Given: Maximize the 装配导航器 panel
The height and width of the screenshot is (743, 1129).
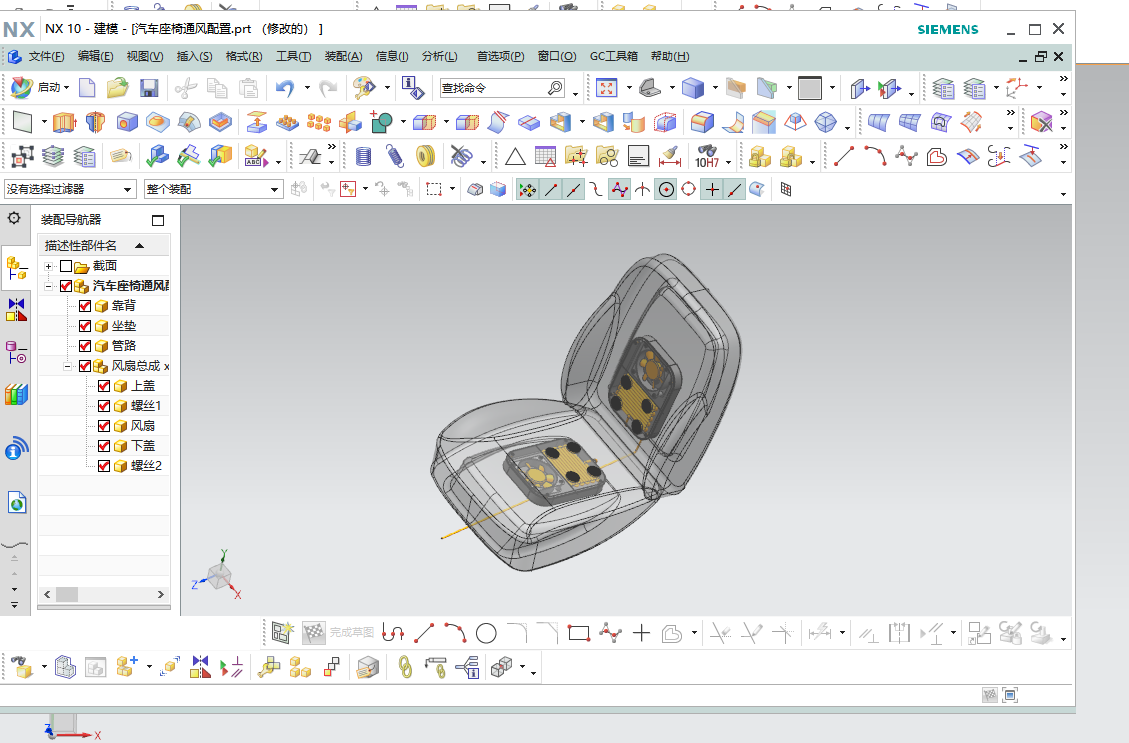Looking at the screenshot, I should [x=158, y=220].
